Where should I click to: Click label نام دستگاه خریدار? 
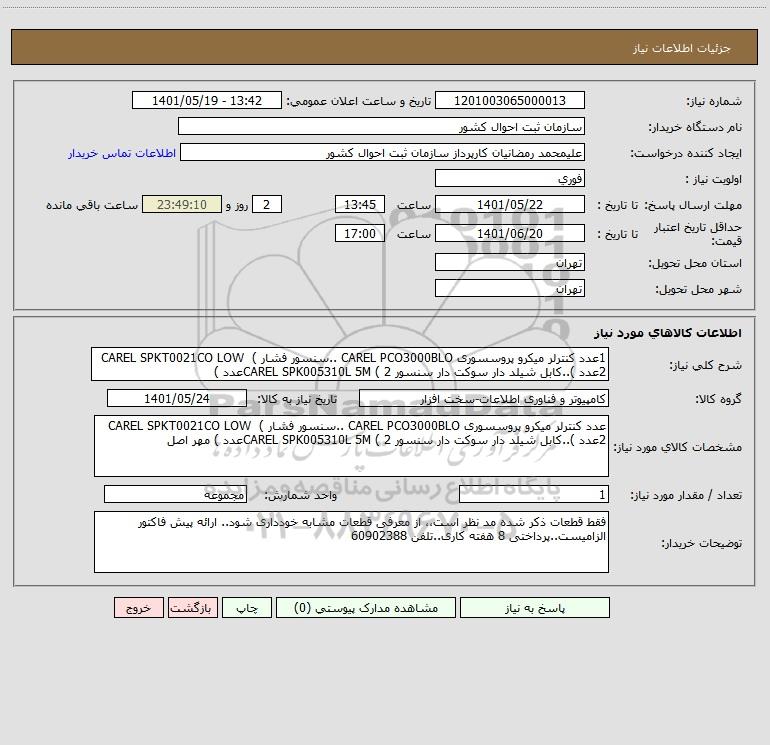click(695, 127)
